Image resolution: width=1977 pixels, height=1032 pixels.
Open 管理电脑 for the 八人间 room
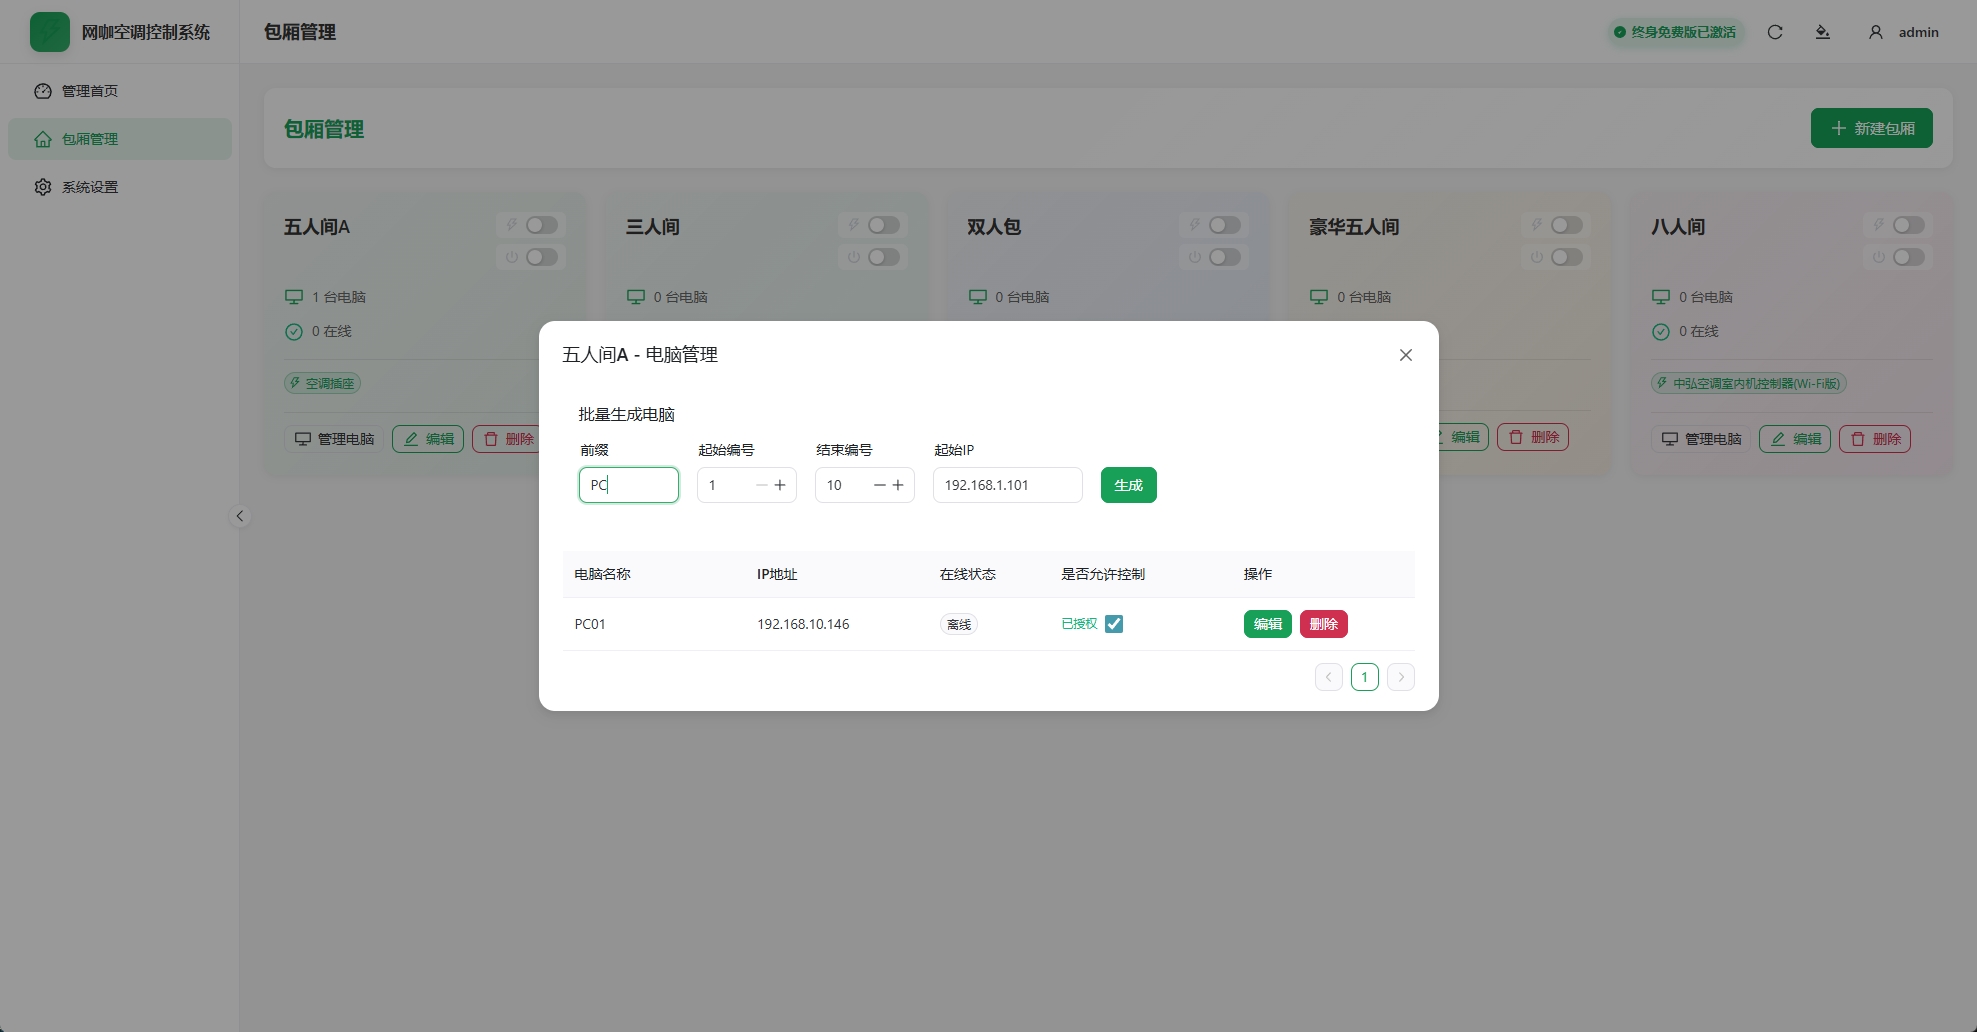click(x=1700, y=438)
